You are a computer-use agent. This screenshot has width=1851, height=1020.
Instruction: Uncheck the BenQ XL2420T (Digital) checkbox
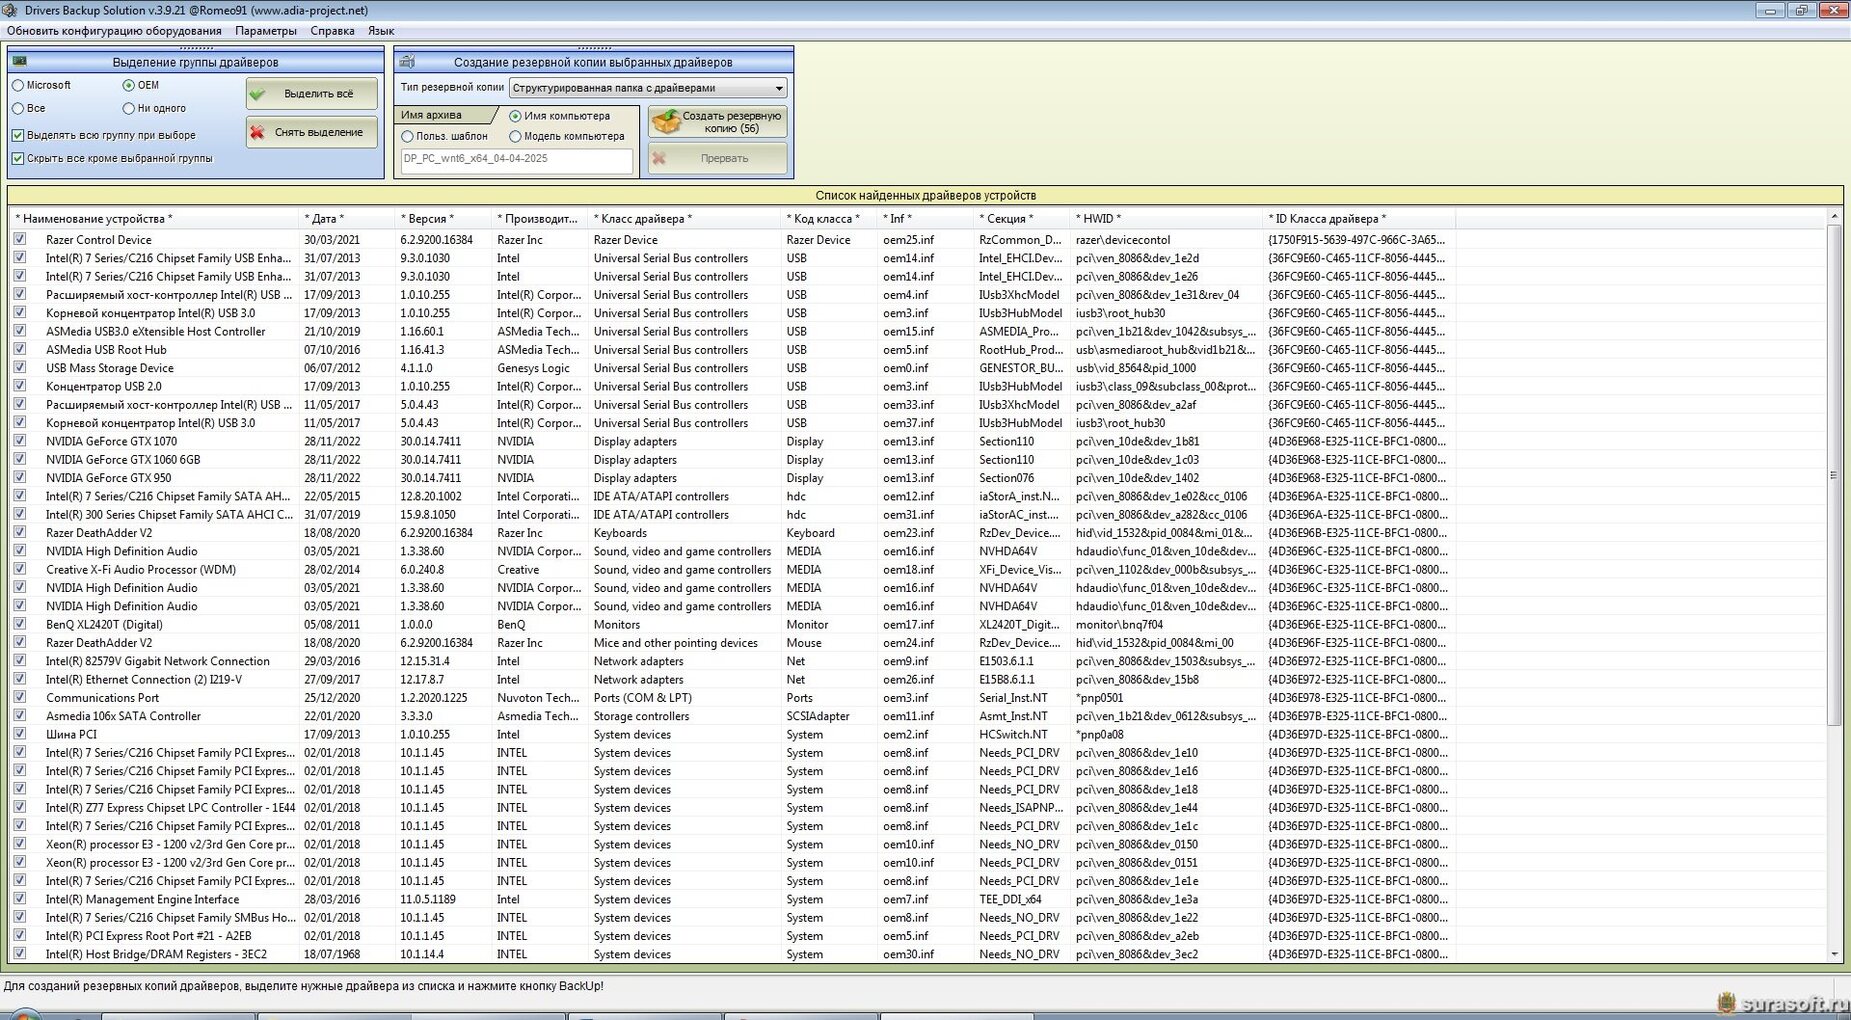coord(19,624)
